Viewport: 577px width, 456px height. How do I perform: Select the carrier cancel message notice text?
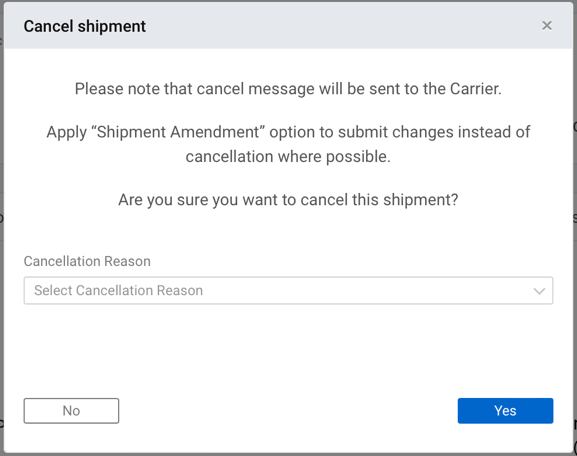coord(288,89)
